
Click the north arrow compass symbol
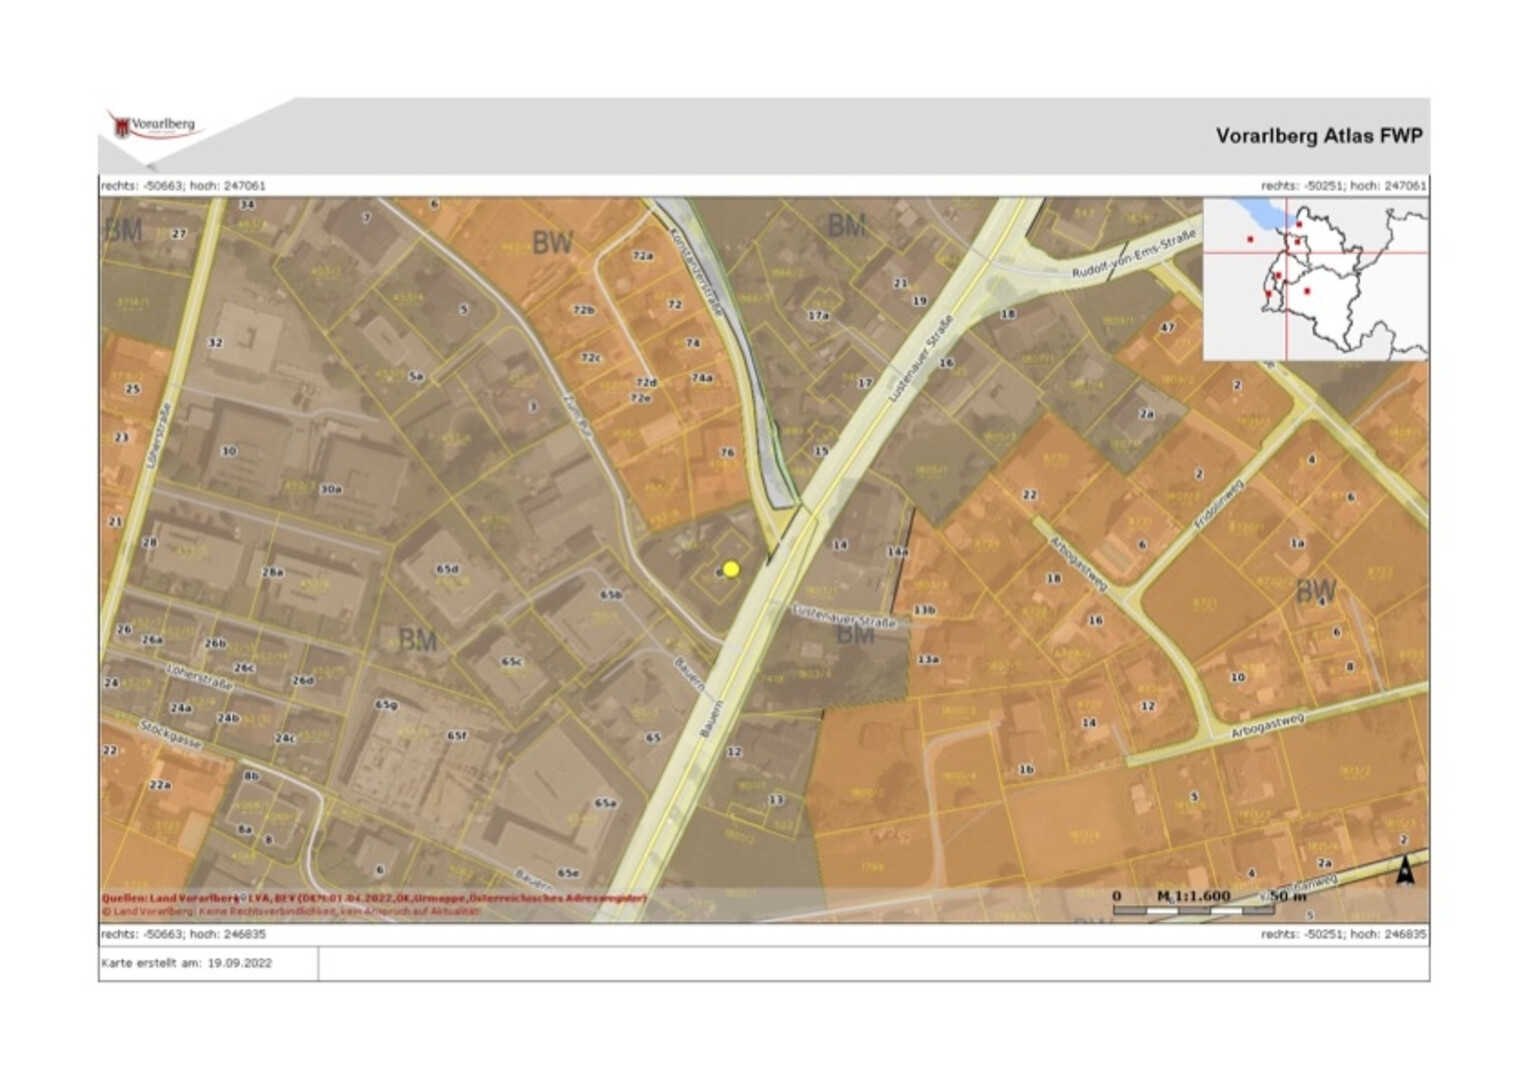click(1405, 871)
